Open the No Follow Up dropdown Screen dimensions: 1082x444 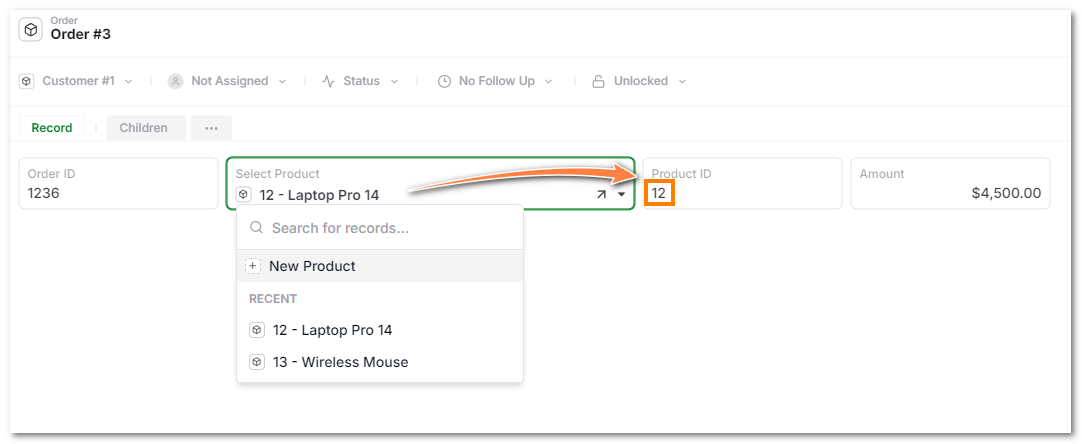pyautogui.click(x=548, y=81)
